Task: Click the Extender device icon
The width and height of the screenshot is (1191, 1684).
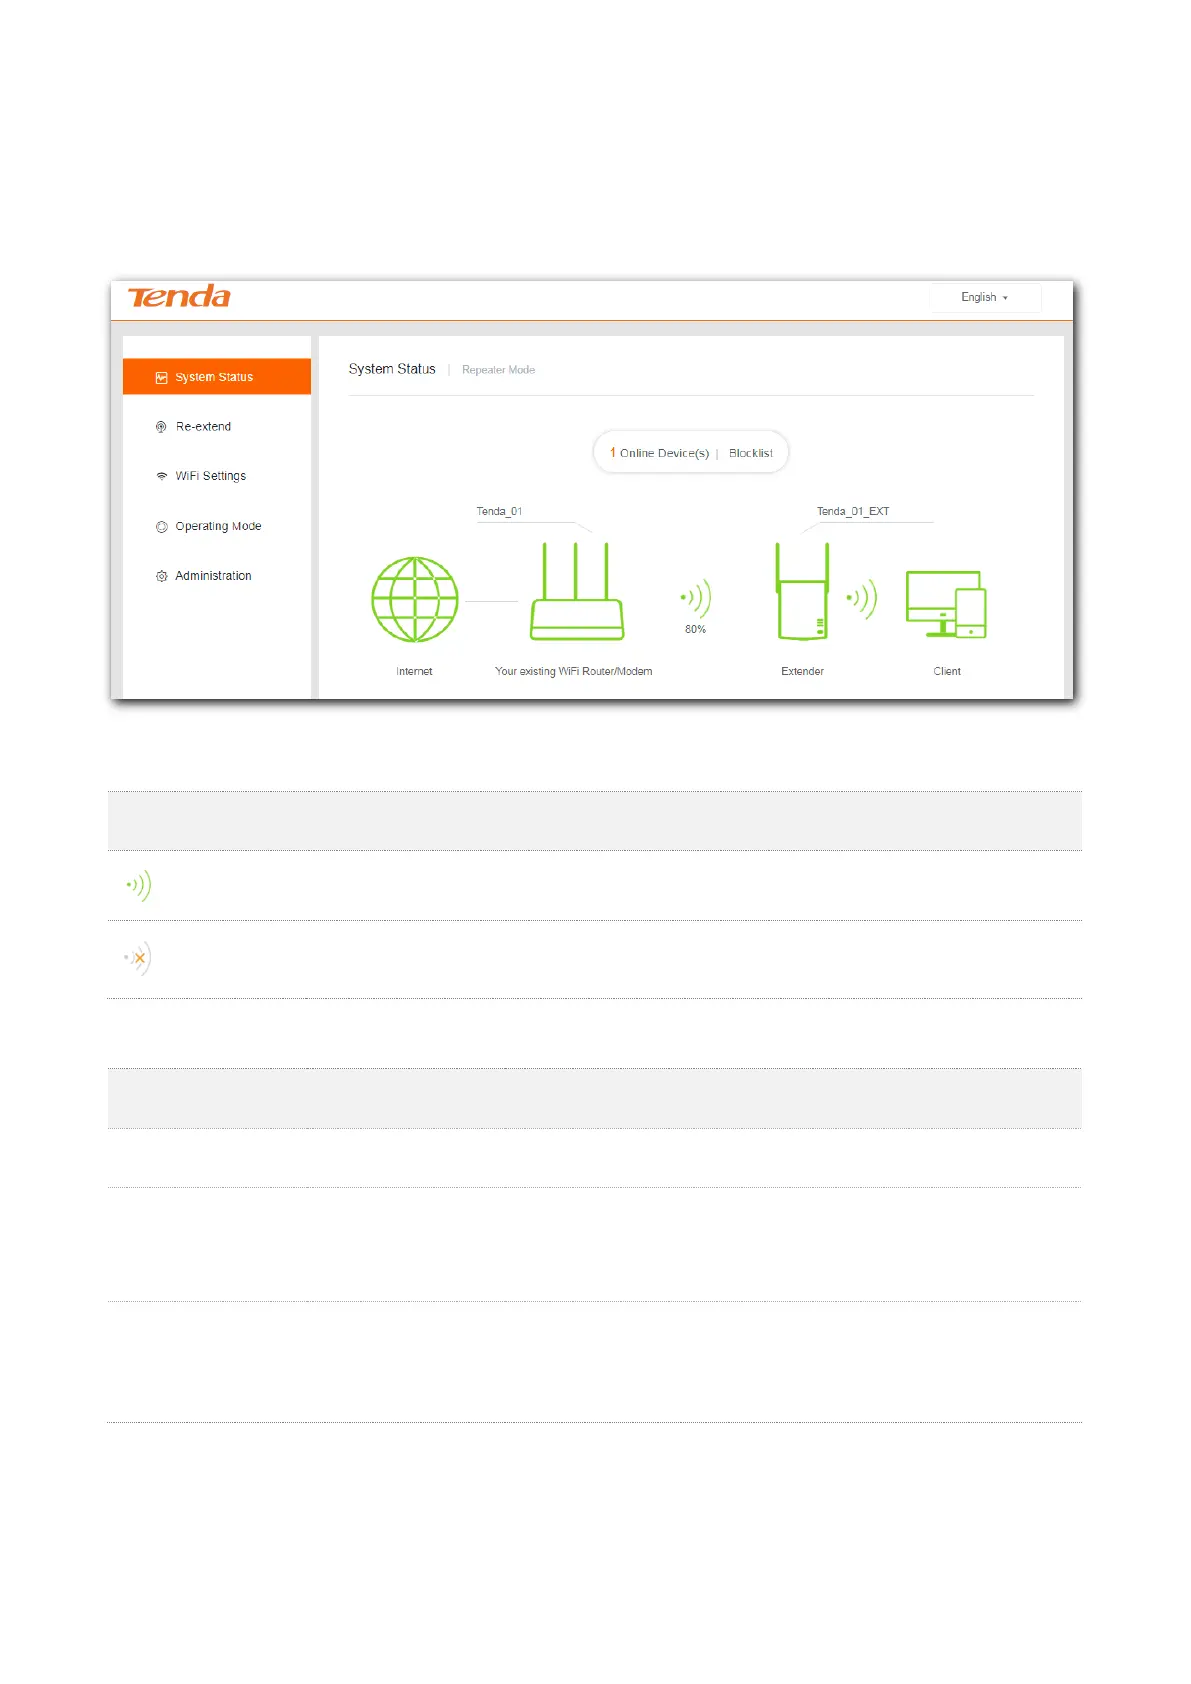Action: coord(802,591)
